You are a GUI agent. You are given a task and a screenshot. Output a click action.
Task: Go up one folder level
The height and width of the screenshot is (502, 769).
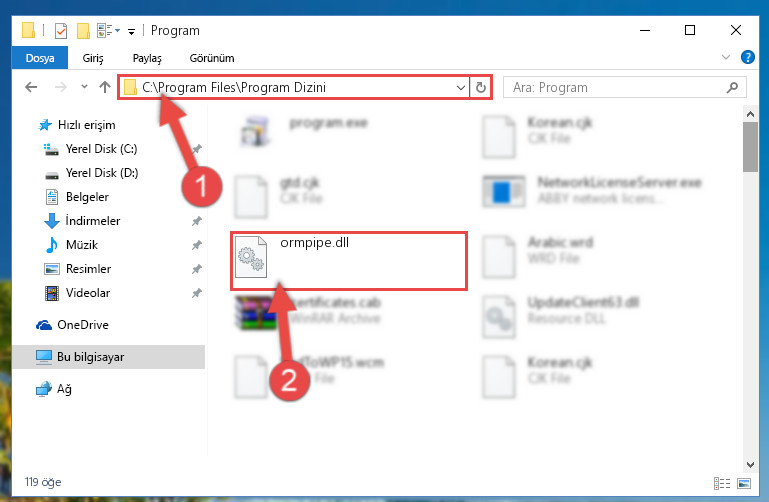pos(104,87)
